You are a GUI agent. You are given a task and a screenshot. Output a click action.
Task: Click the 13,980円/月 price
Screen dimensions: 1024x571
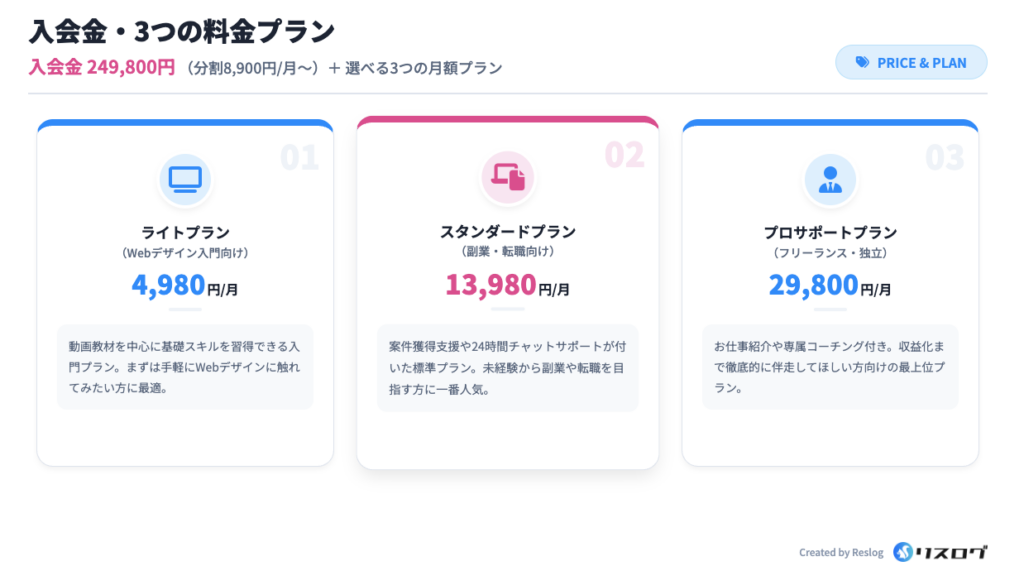[x=508, y=286]
